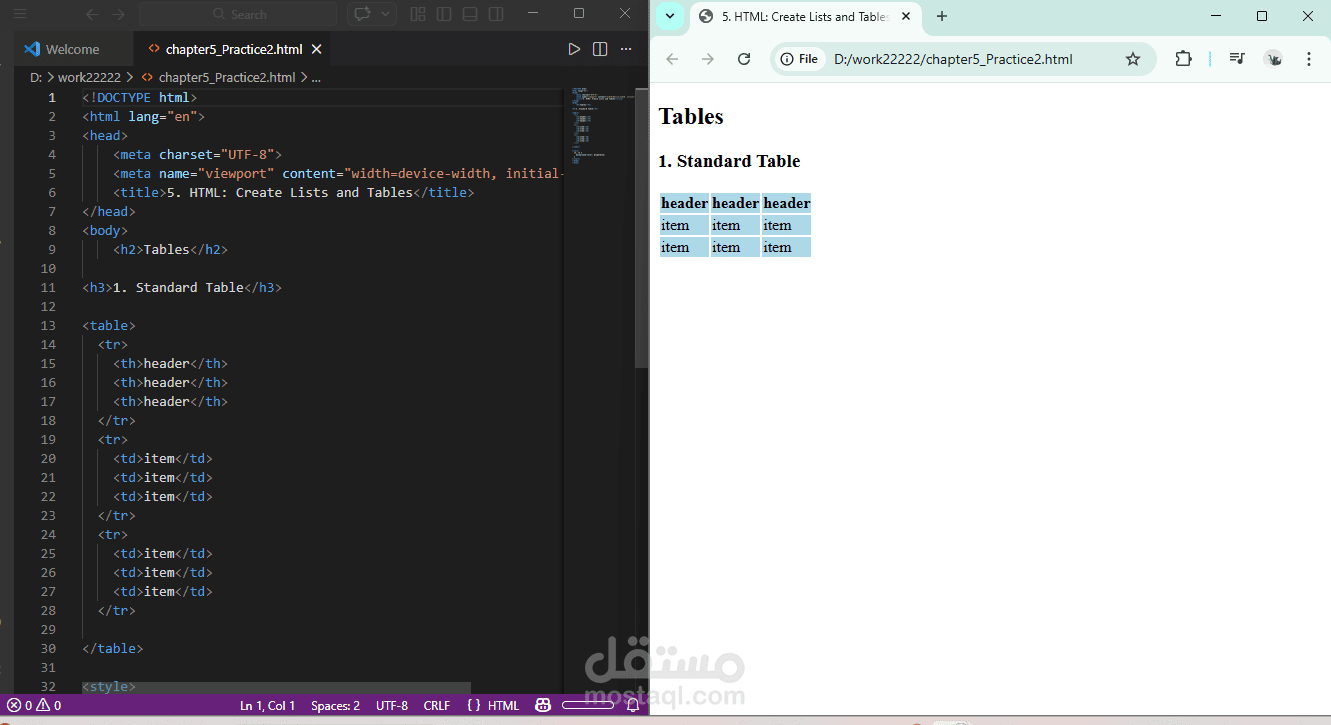Image resolution: width=1331 pixels, height=725 pixels.
Task: Run the current file with play icon
Action: point(574,49)
